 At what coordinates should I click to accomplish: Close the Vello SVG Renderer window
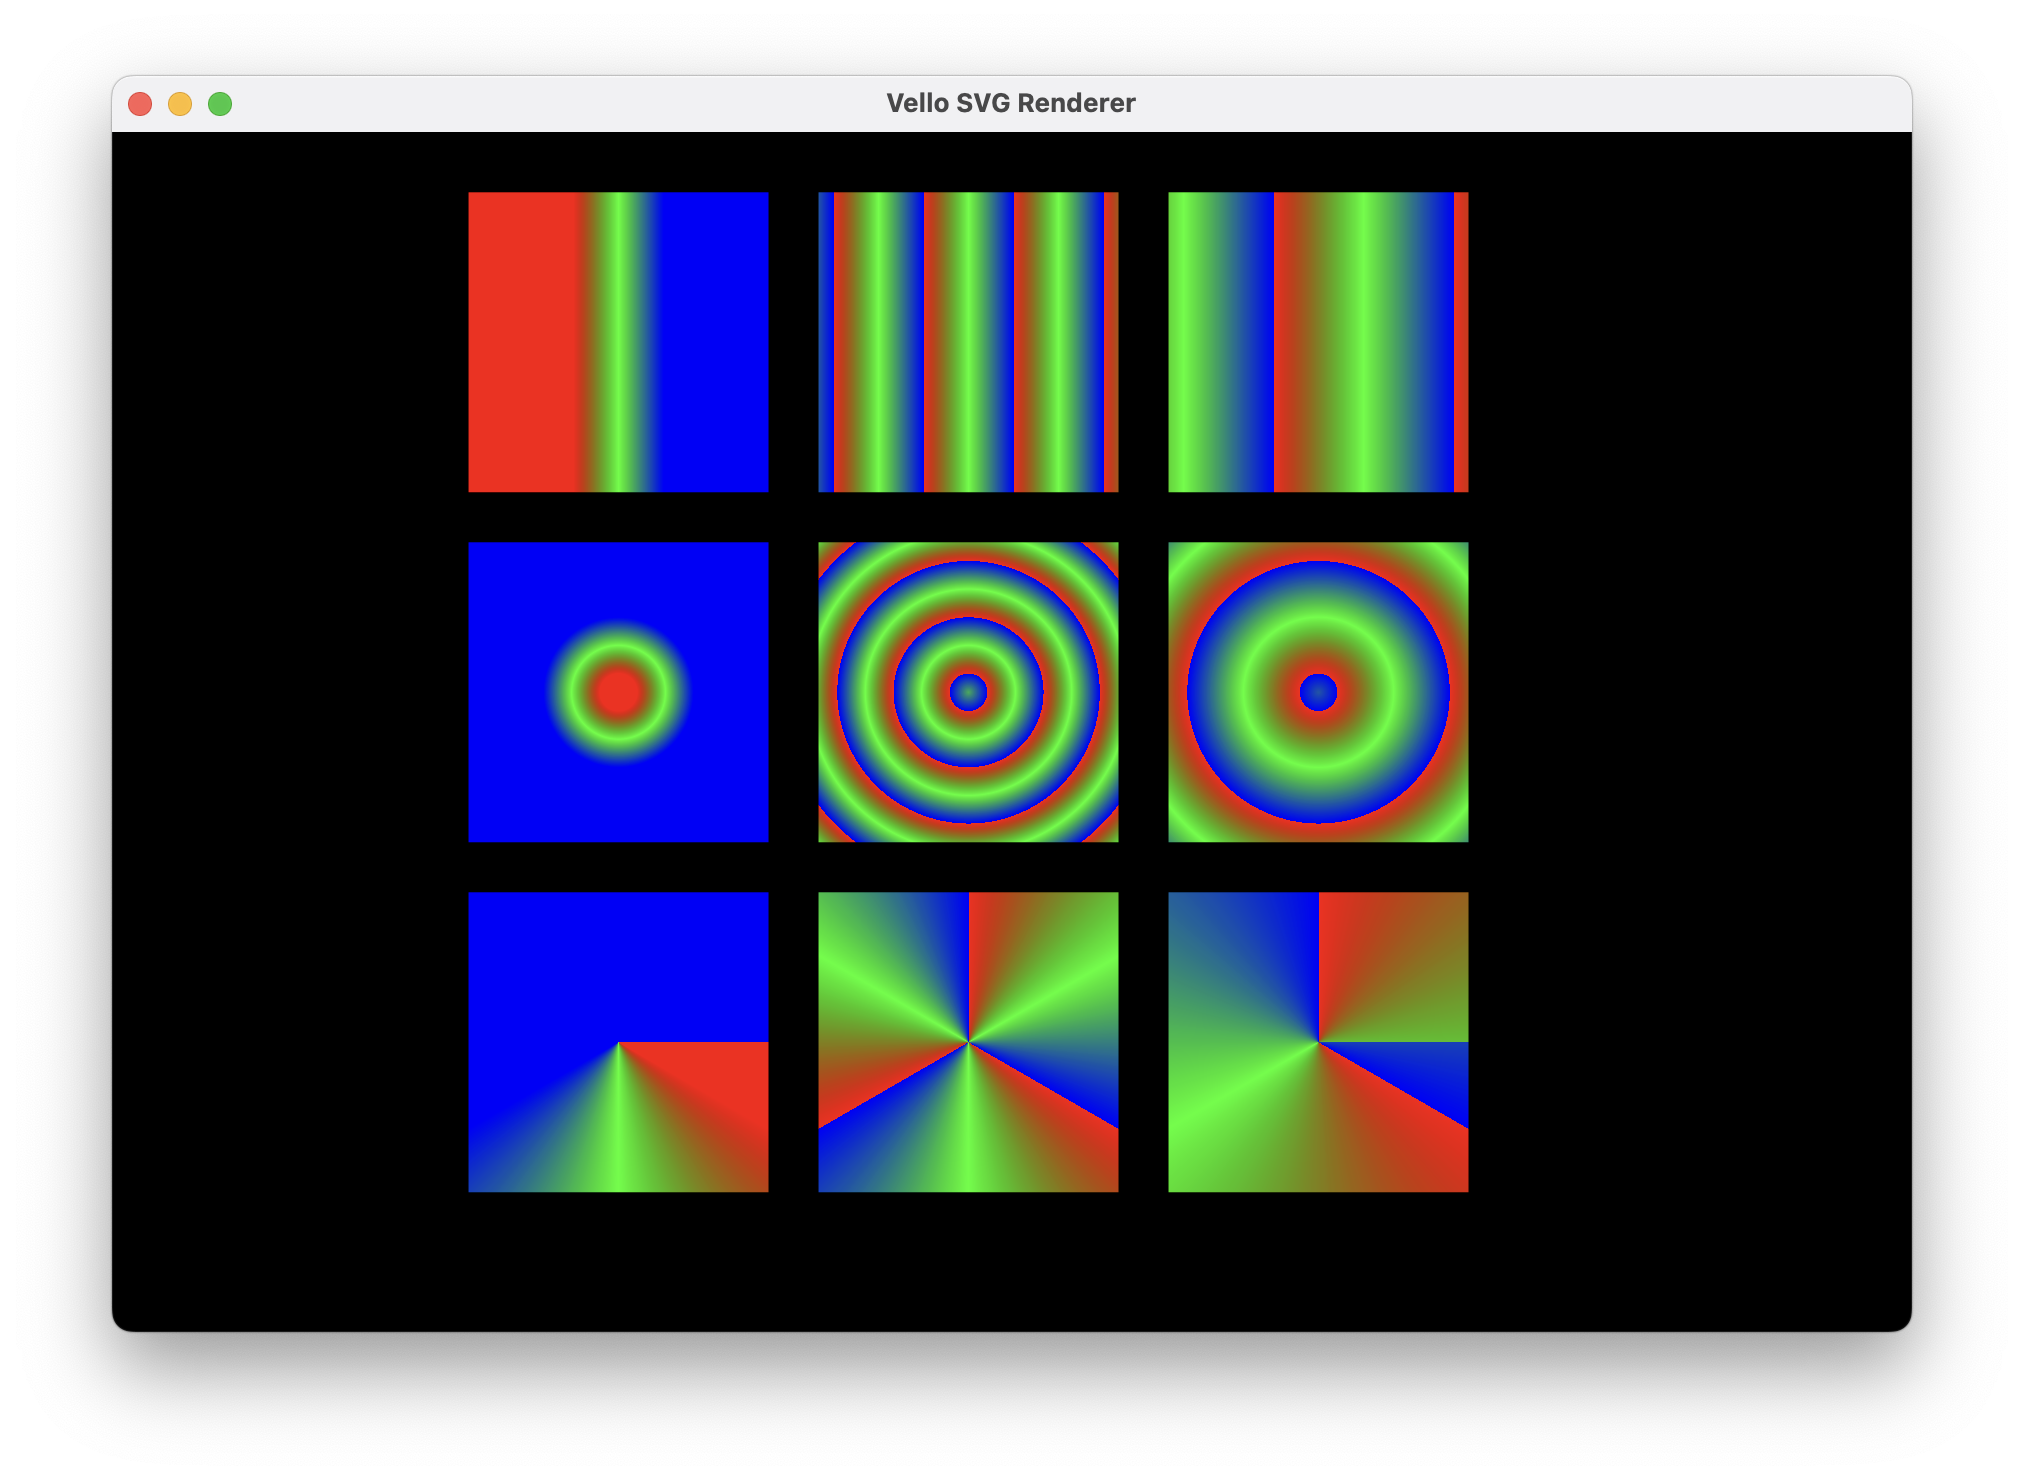[x=140, y=104]
